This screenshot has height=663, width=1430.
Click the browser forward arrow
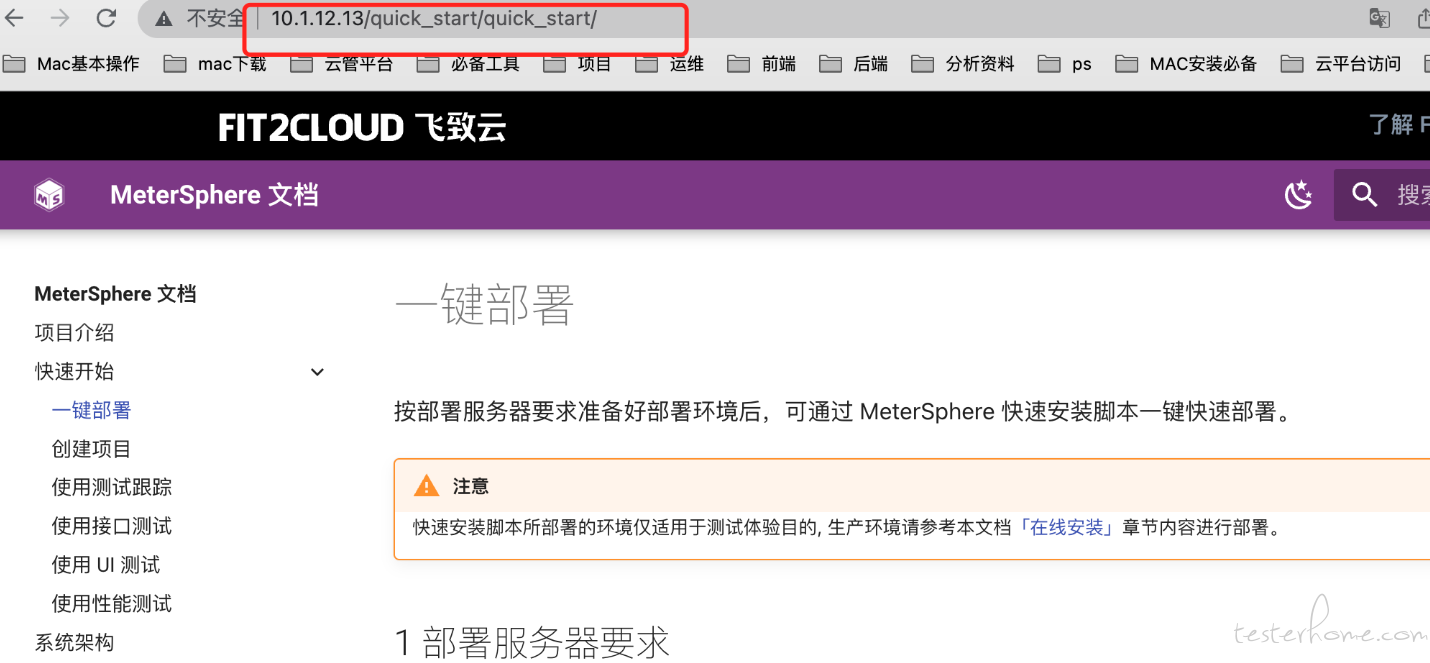[x=60, y=18]
